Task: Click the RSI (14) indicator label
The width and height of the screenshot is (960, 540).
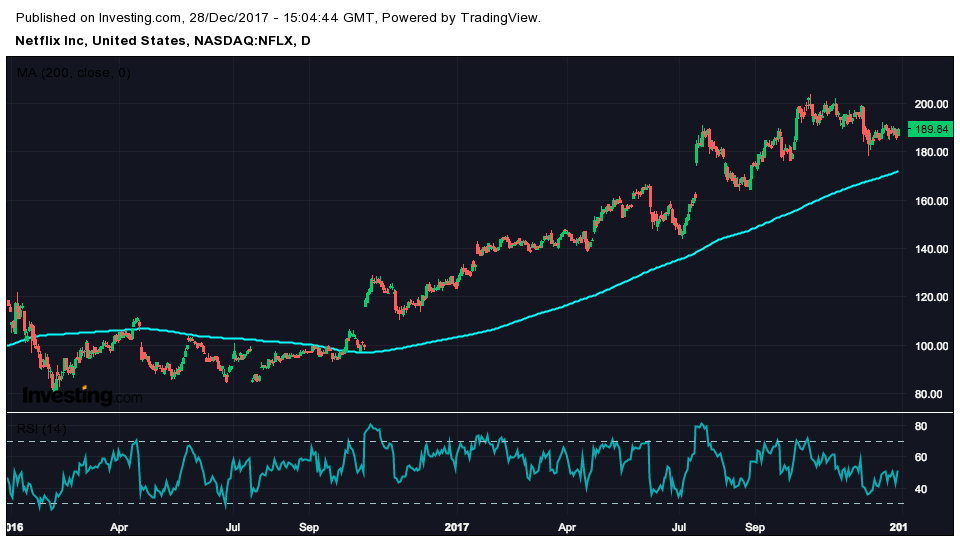Action: (41, 429)
